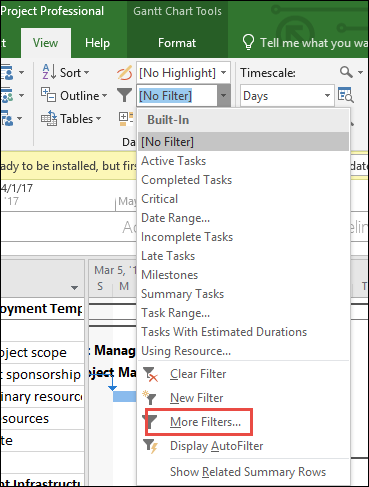Click the Clear Filter funnel icon
This screenshot has height=487, width=369.
point(150,374)
